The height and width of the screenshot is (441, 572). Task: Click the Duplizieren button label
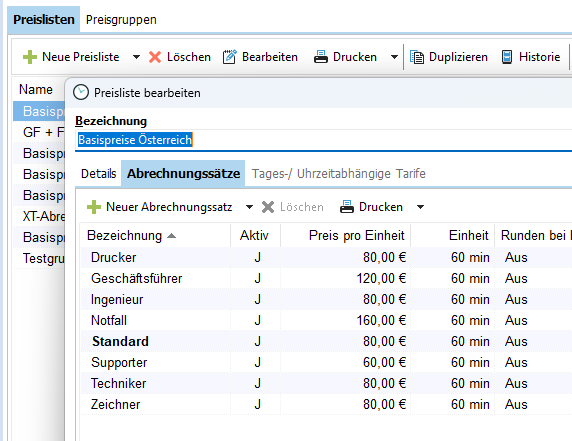(458, 57)
